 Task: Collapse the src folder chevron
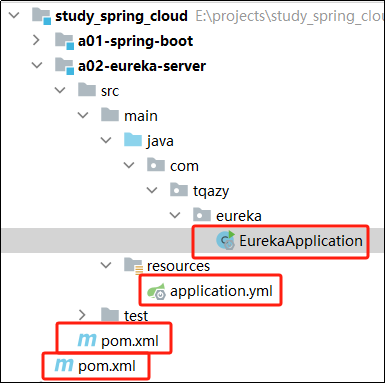pyautogui.click(x=60, y=90)
